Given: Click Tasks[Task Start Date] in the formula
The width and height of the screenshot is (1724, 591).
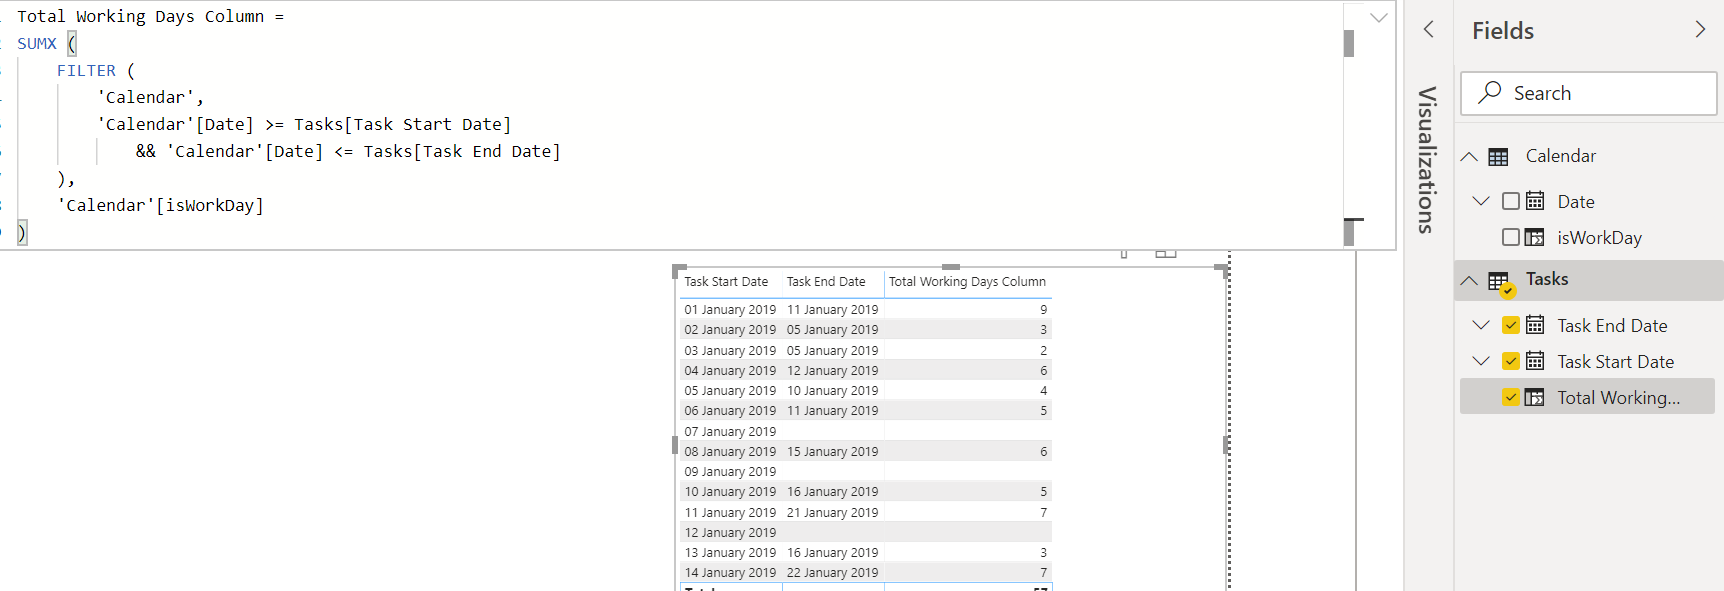Looking at the screenshot, I should point(402,124).
